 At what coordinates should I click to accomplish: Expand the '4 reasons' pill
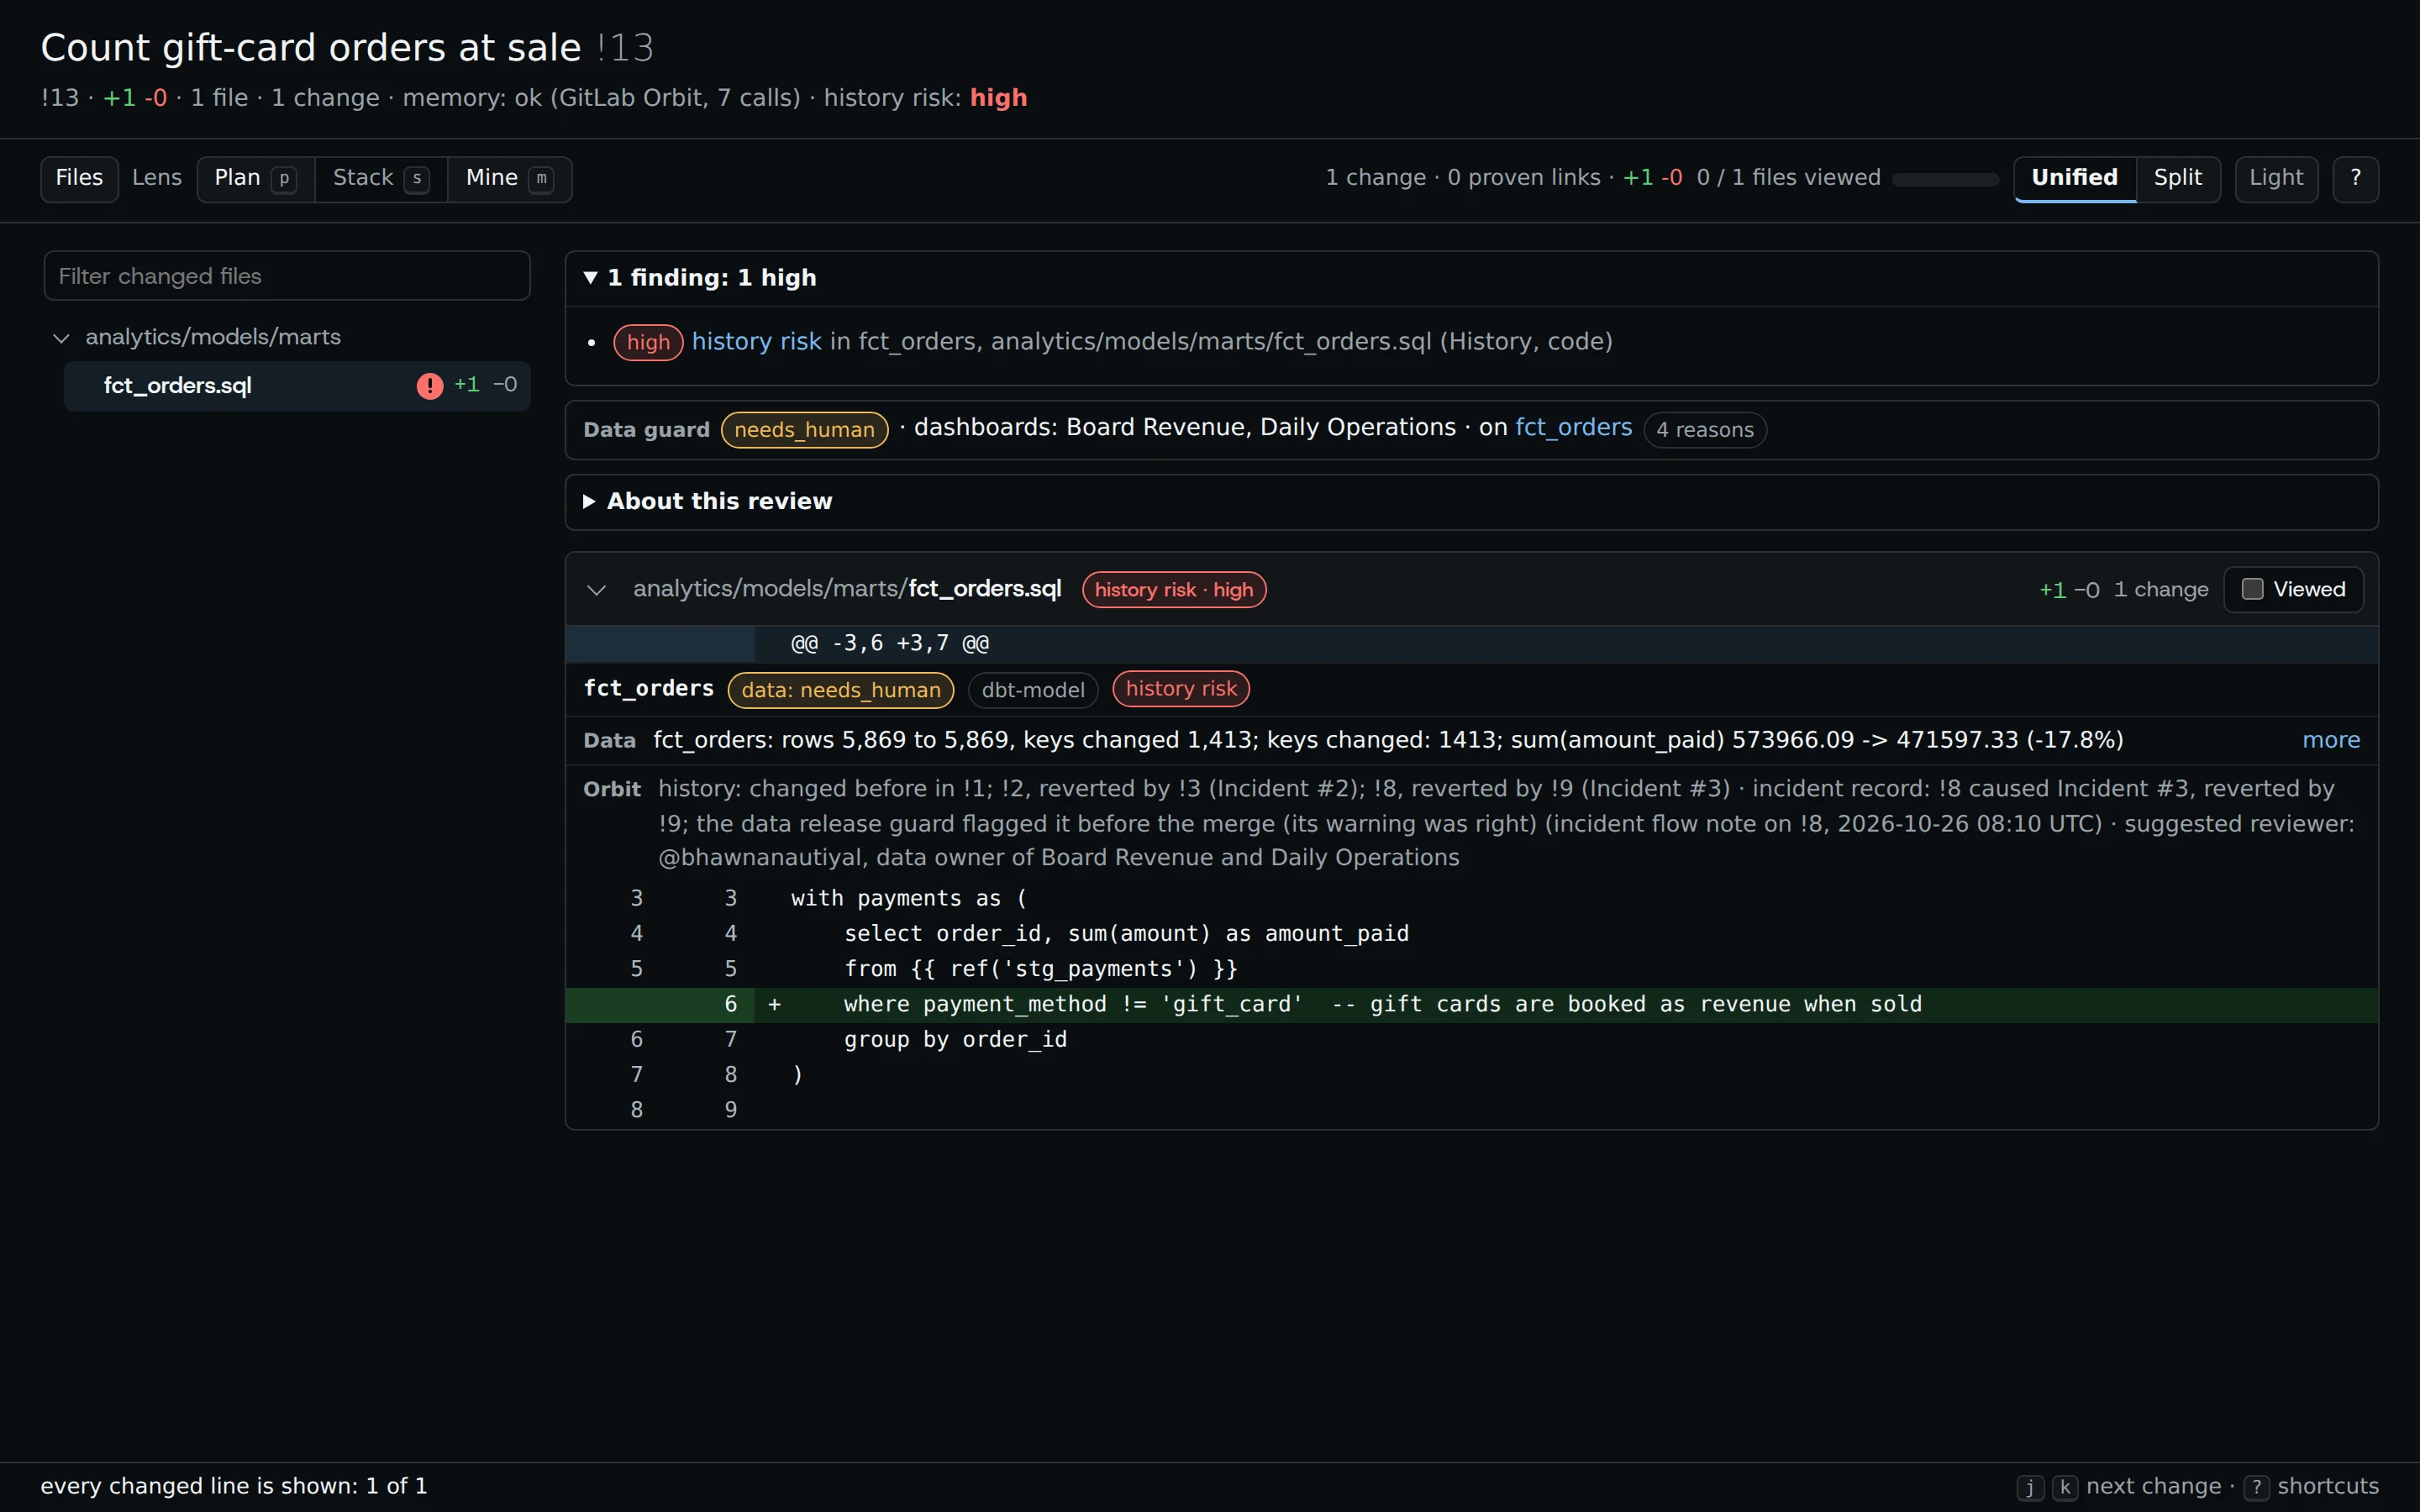point(1704,430)
